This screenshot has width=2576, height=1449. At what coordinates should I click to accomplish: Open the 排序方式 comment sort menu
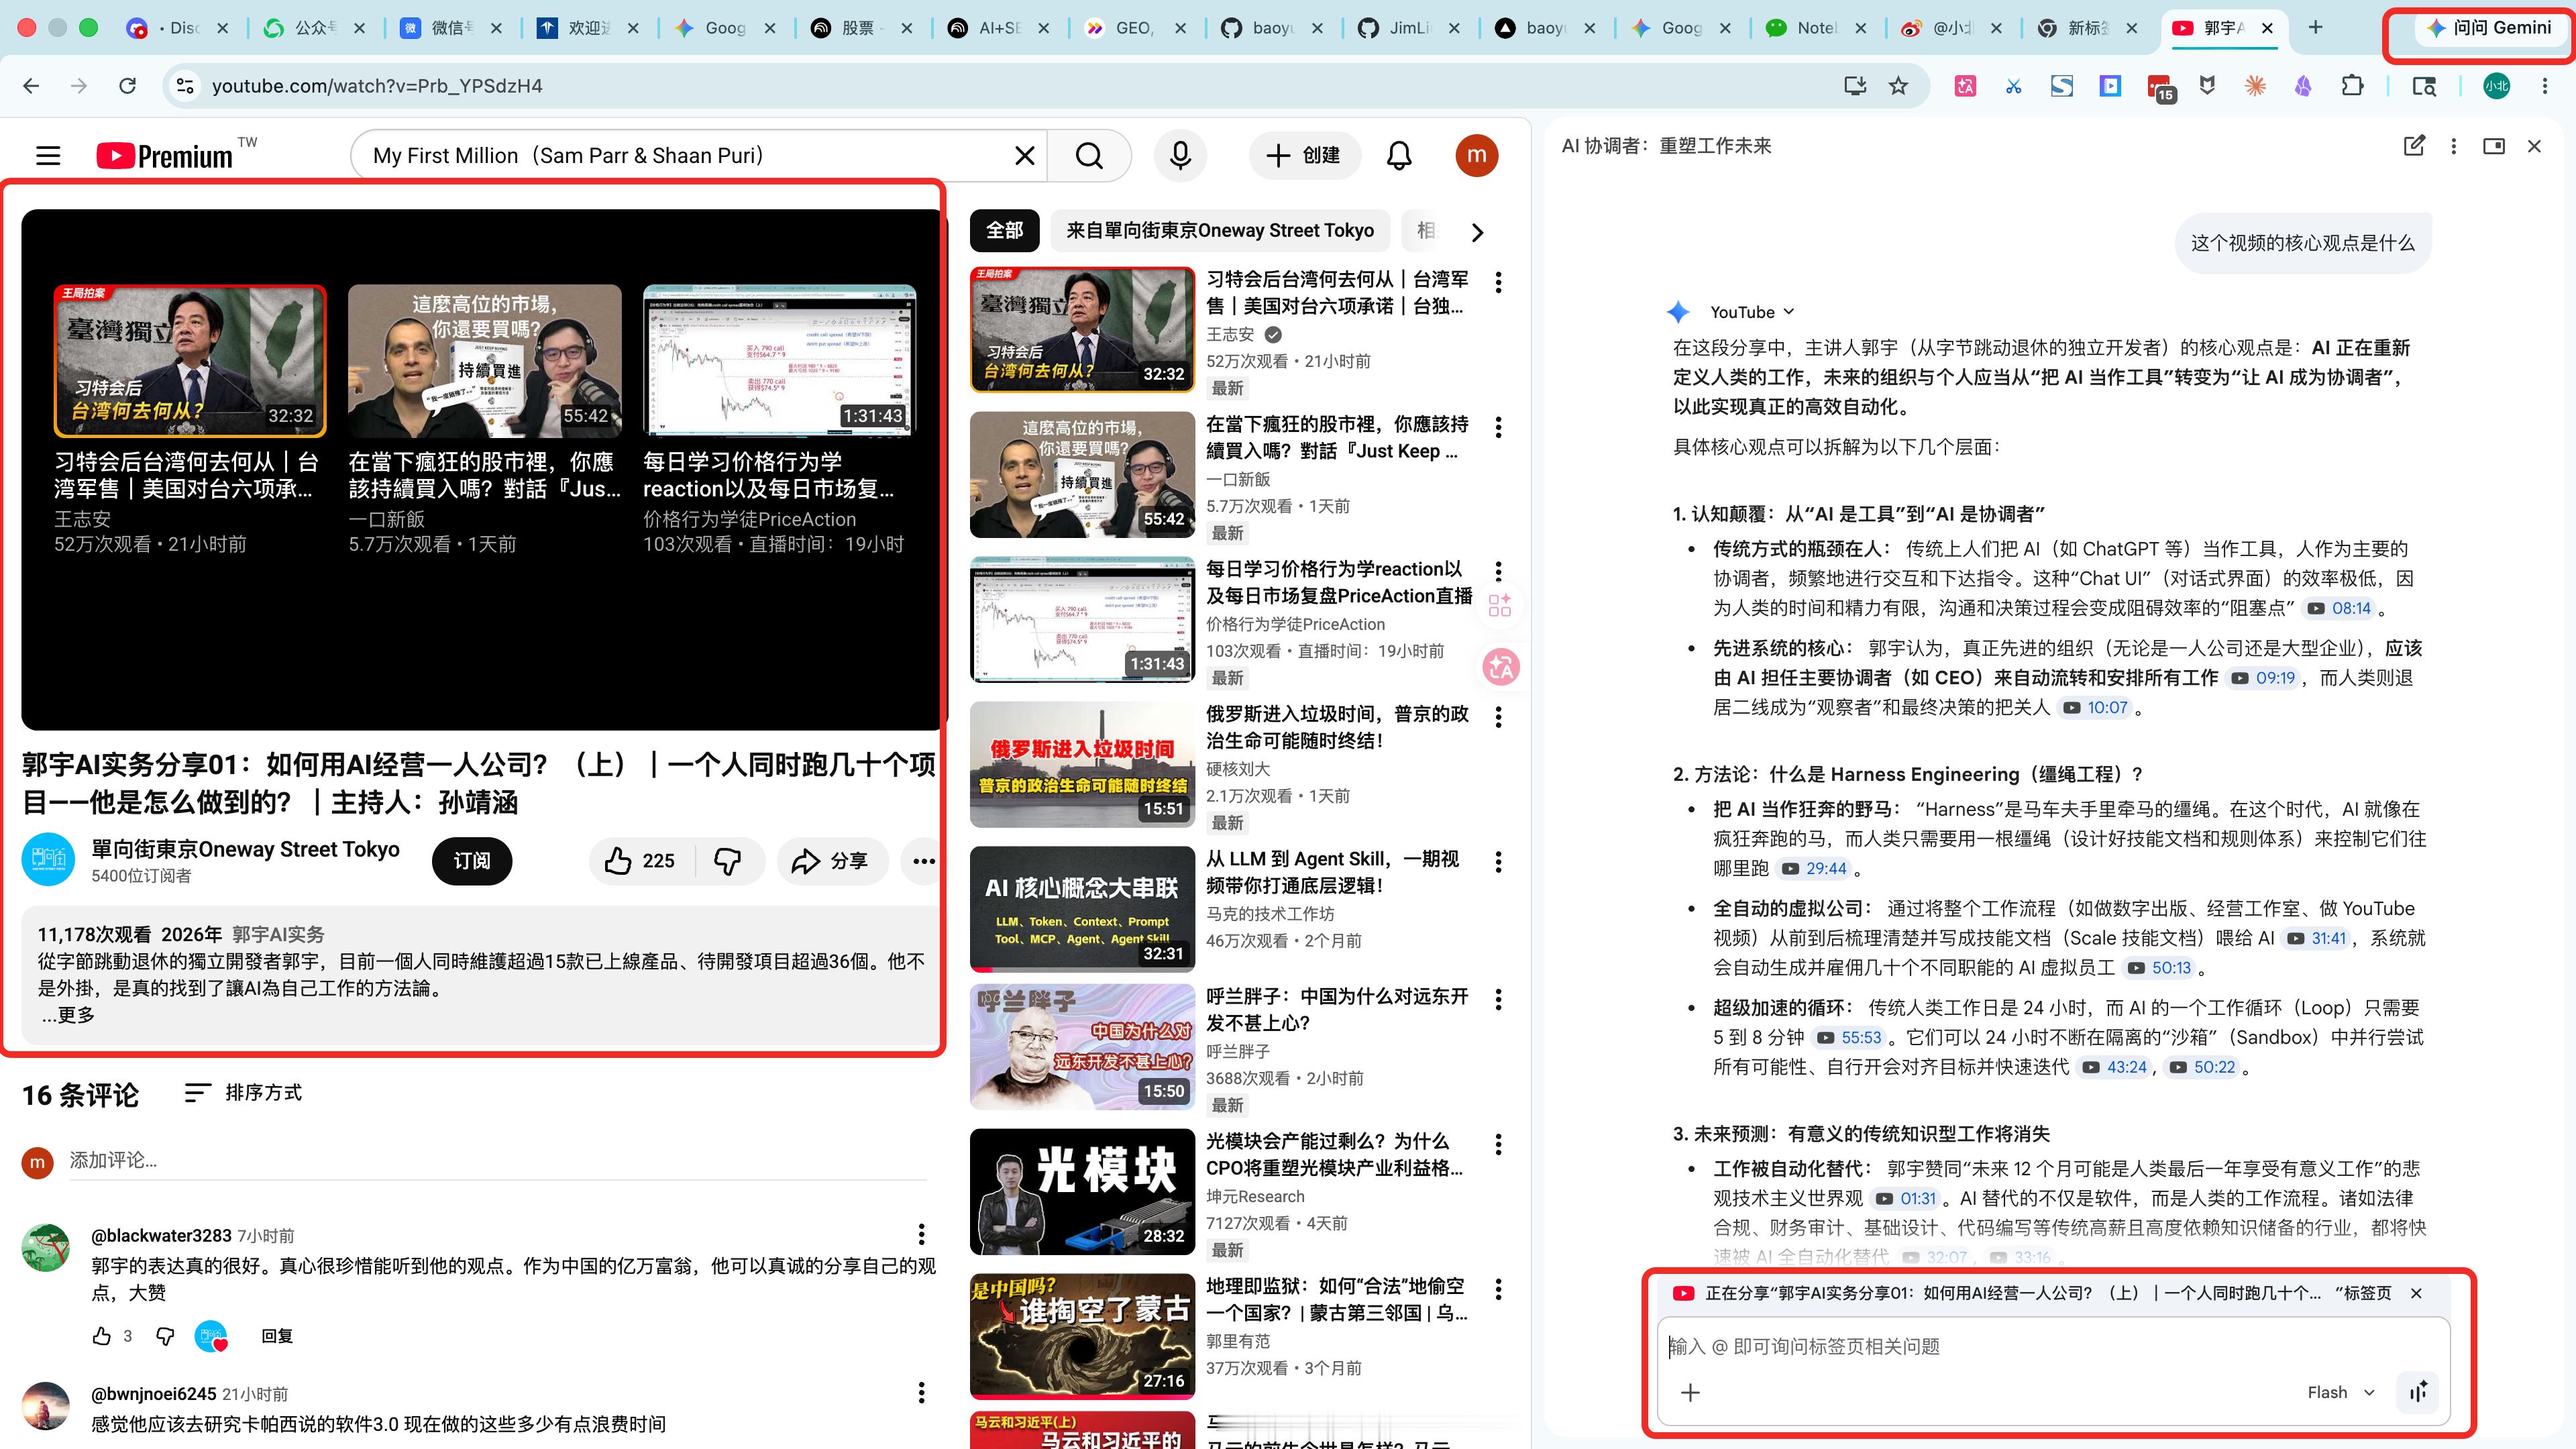(x=243, y=1093)
